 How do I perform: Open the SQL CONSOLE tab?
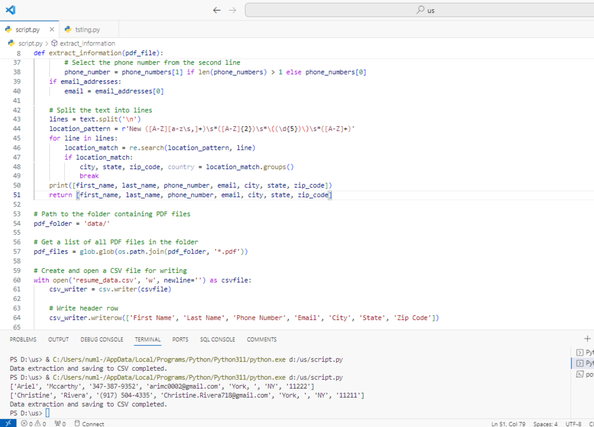[217, 339]
